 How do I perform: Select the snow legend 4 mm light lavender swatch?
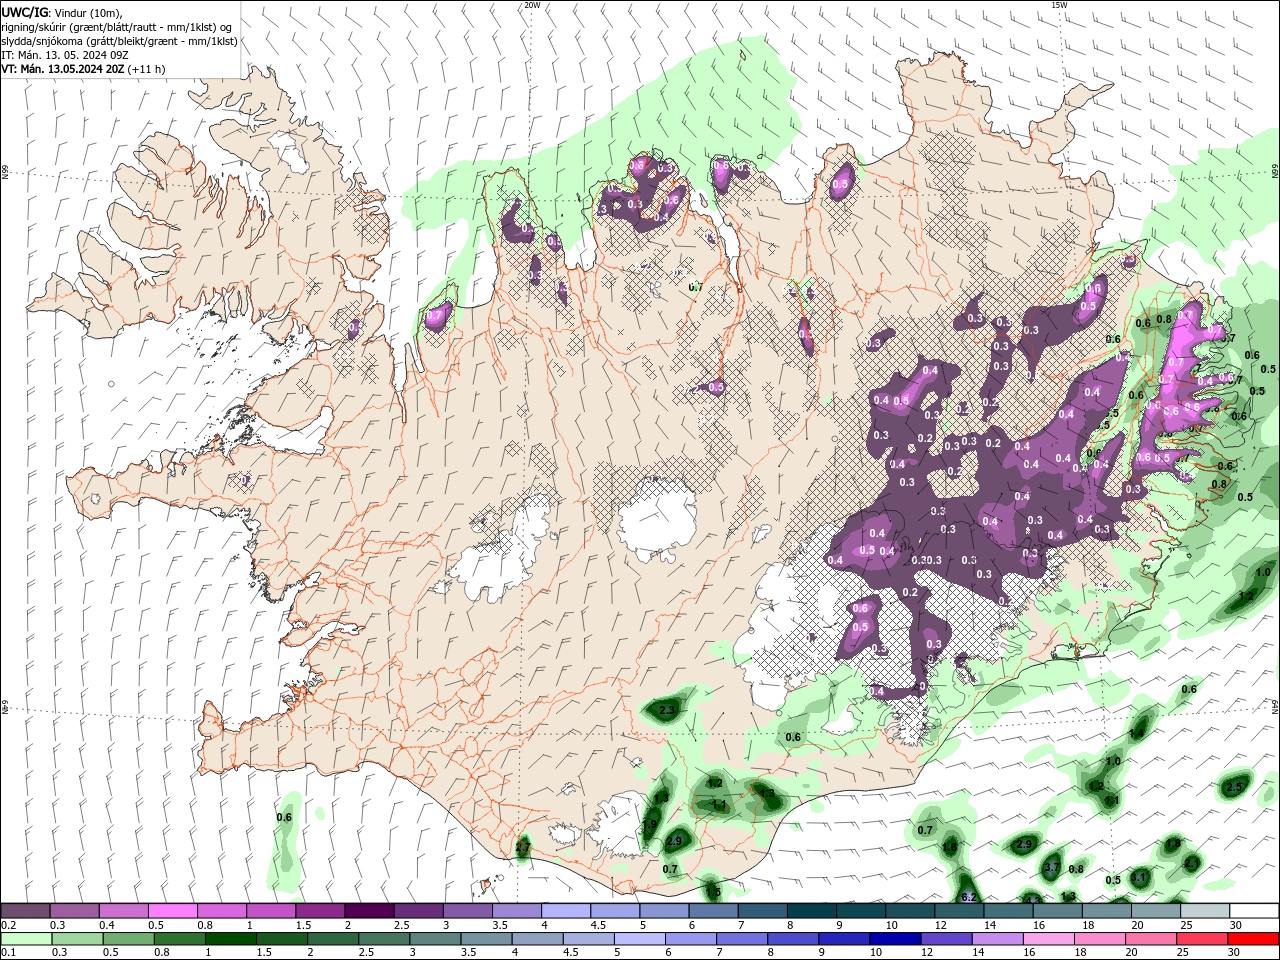coord(566,911)
